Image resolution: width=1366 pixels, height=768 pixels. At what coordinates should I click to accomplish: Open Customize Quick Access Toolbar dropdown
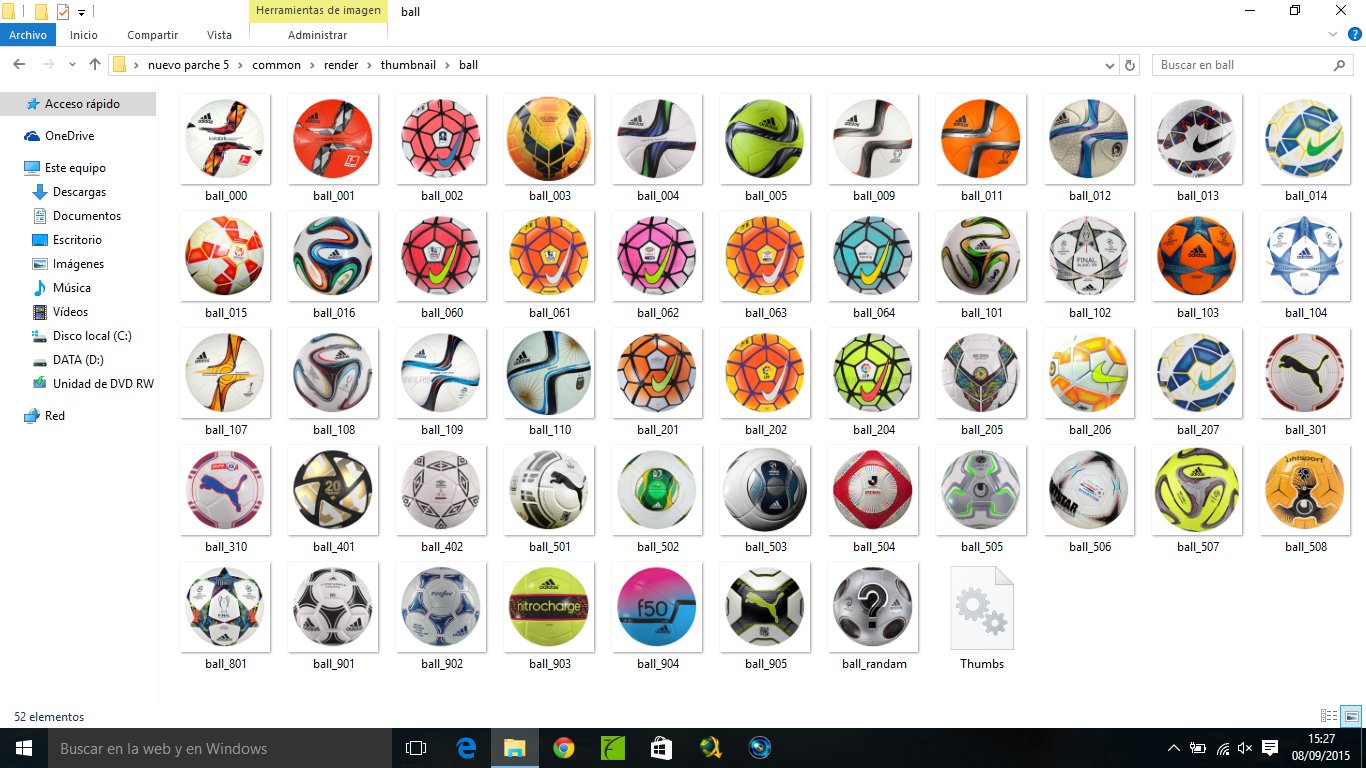point(82,13)
